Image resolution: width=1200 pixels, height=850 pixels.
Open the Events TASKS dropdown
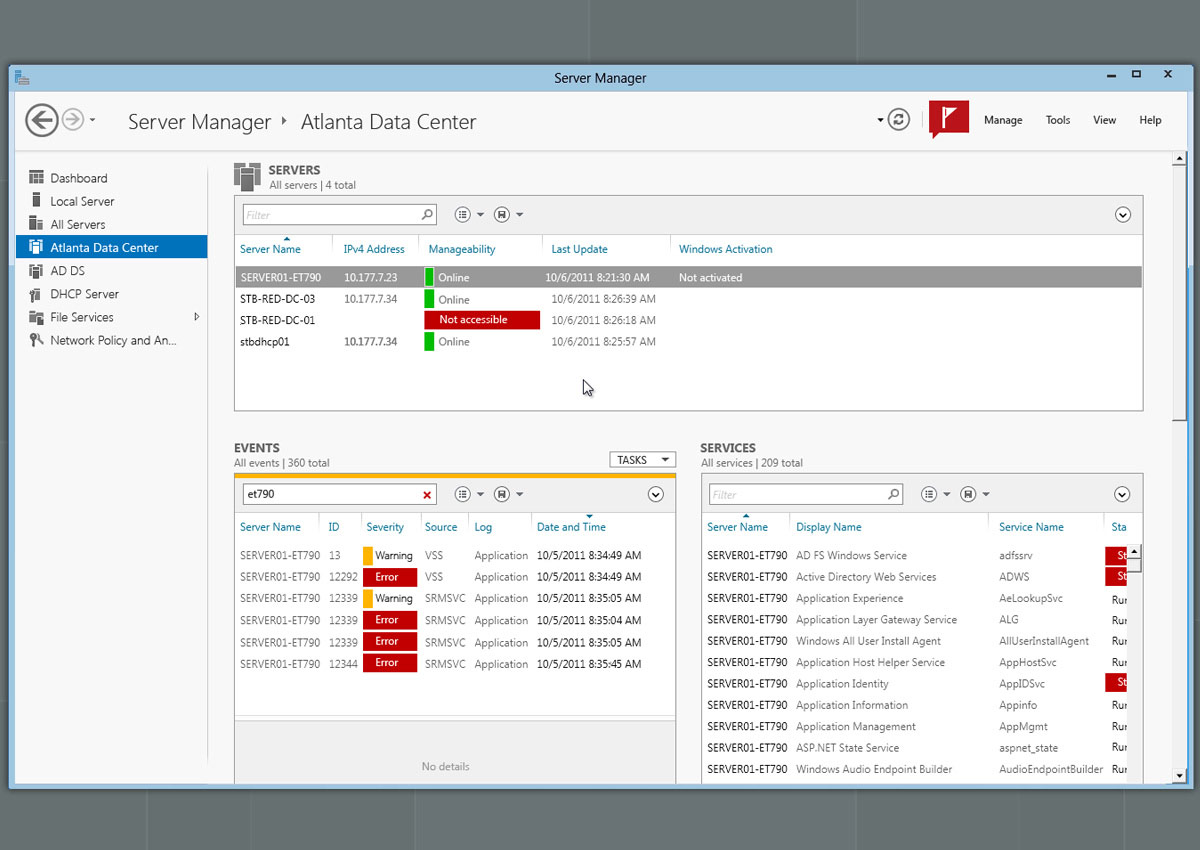click(x=643, y=460)
